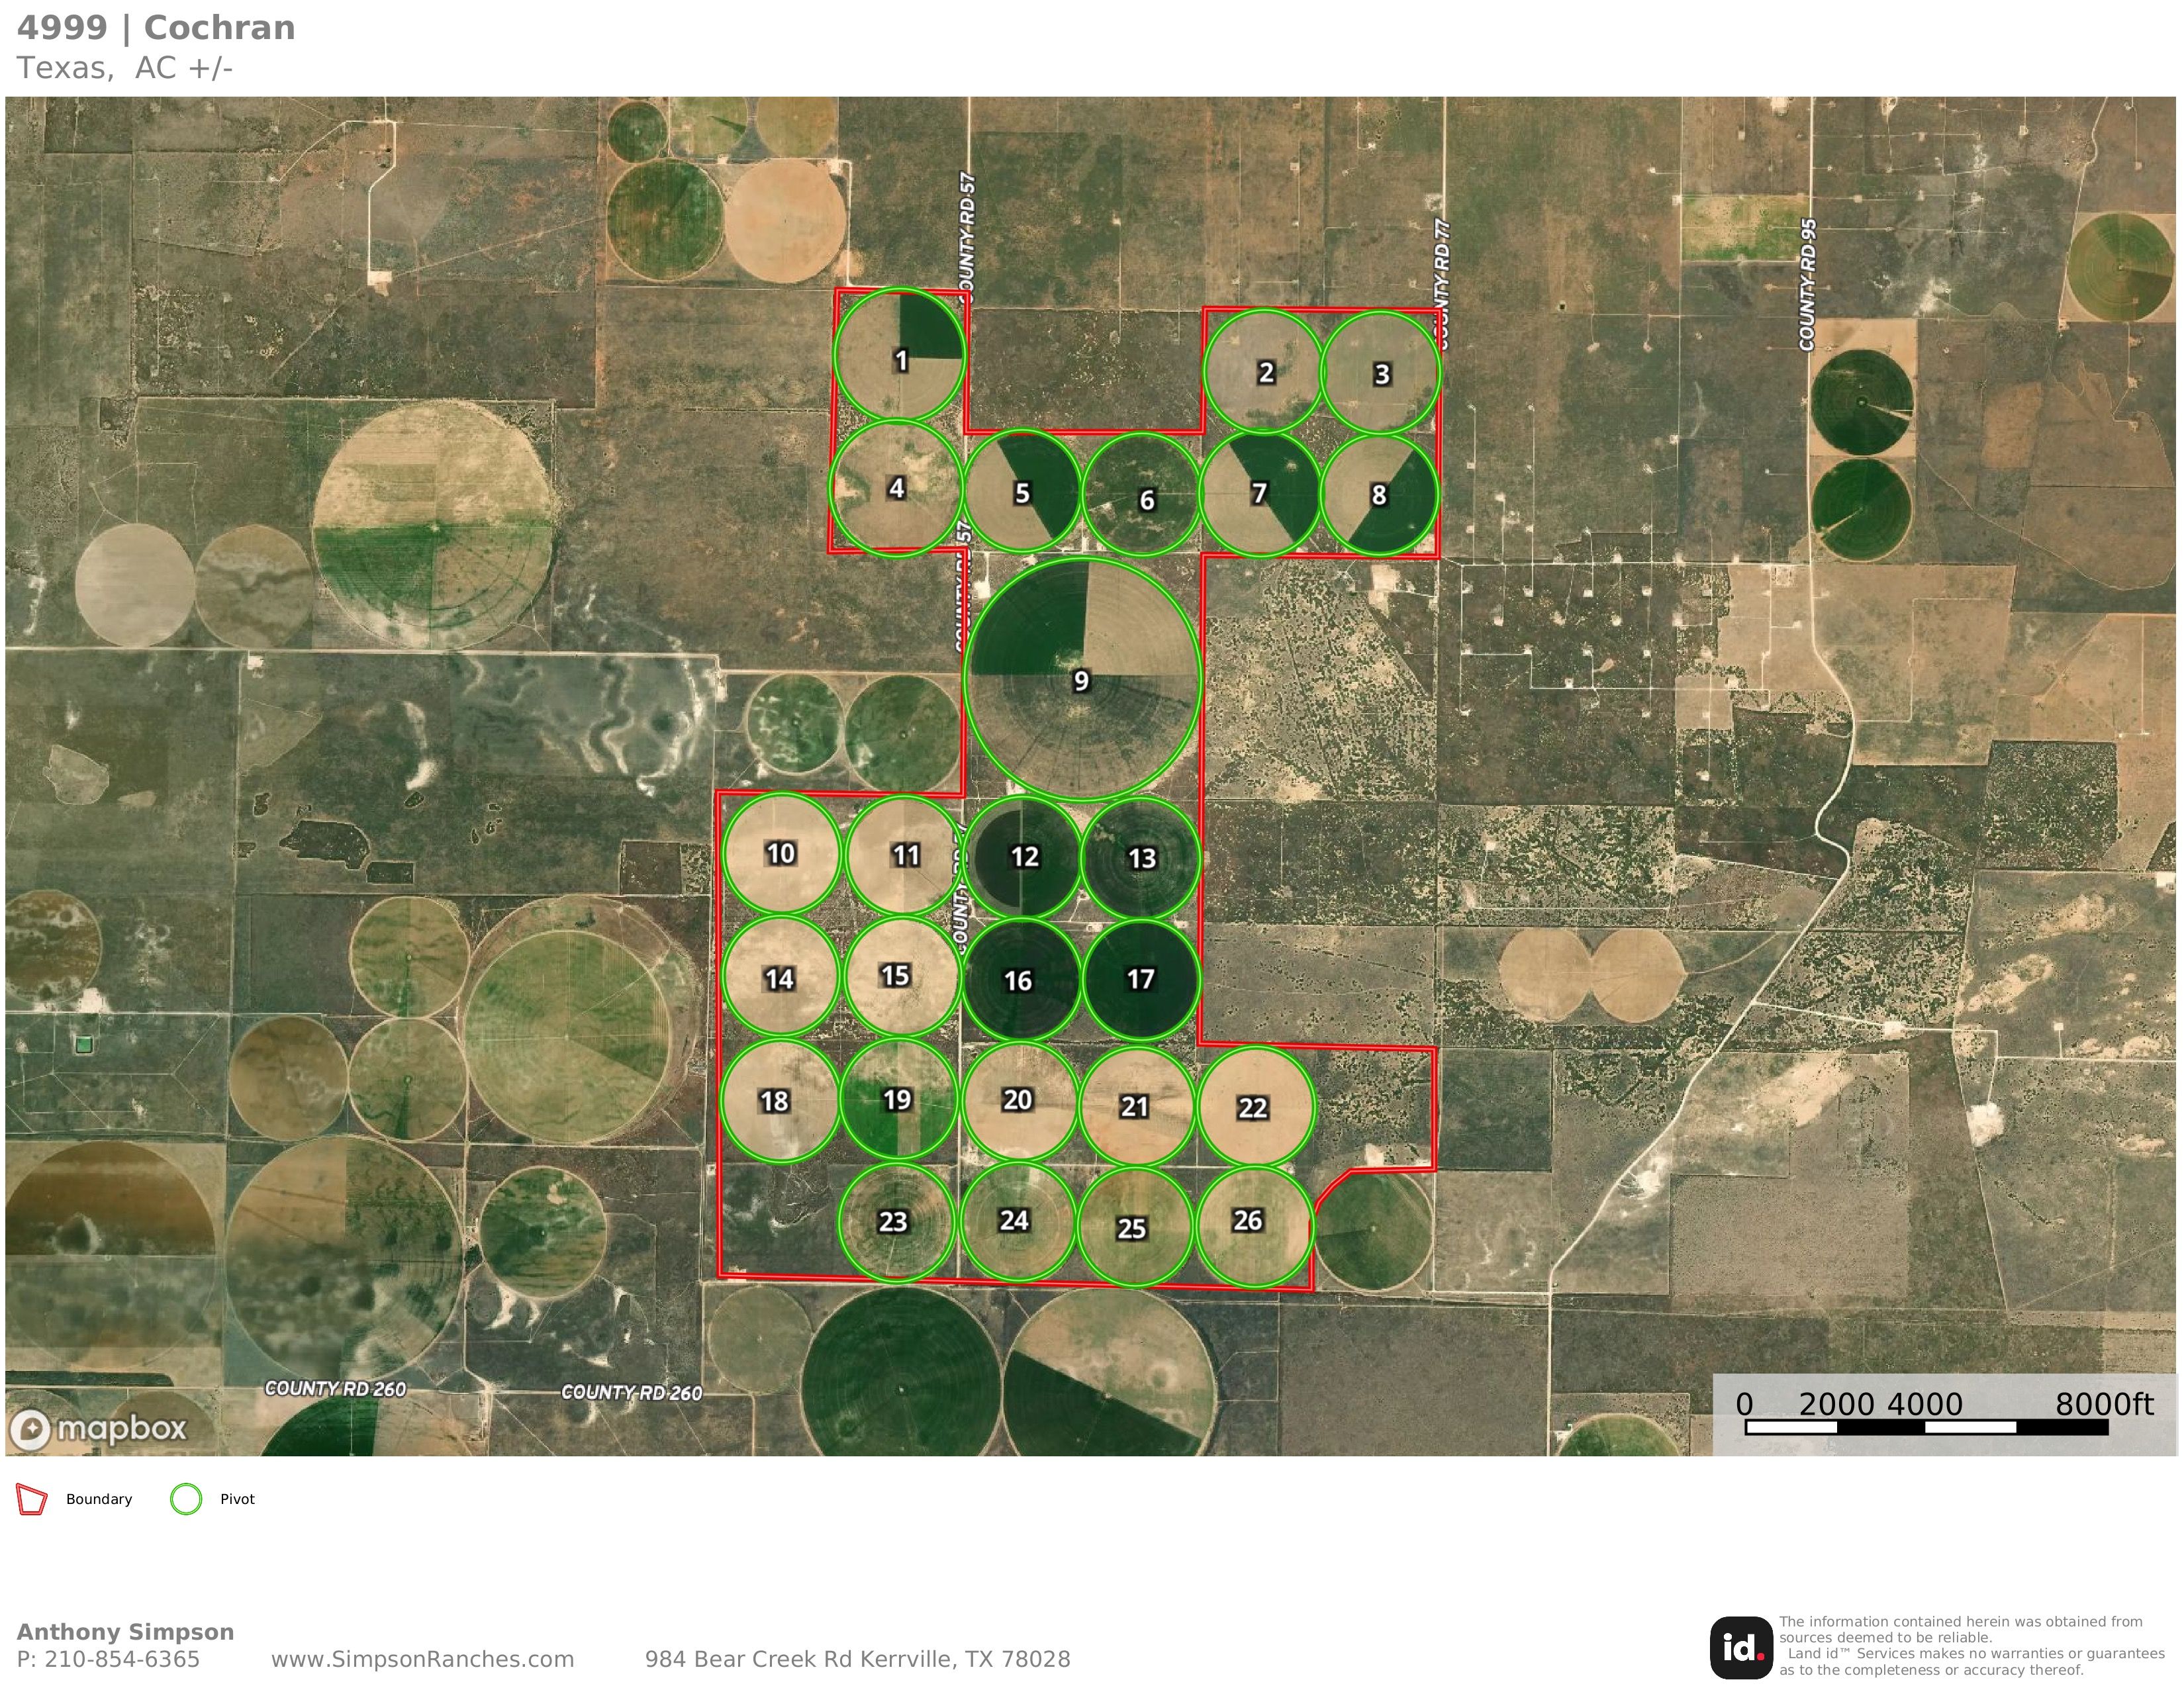Click the COUNTY RD 77 road label

pos(1441,284)
